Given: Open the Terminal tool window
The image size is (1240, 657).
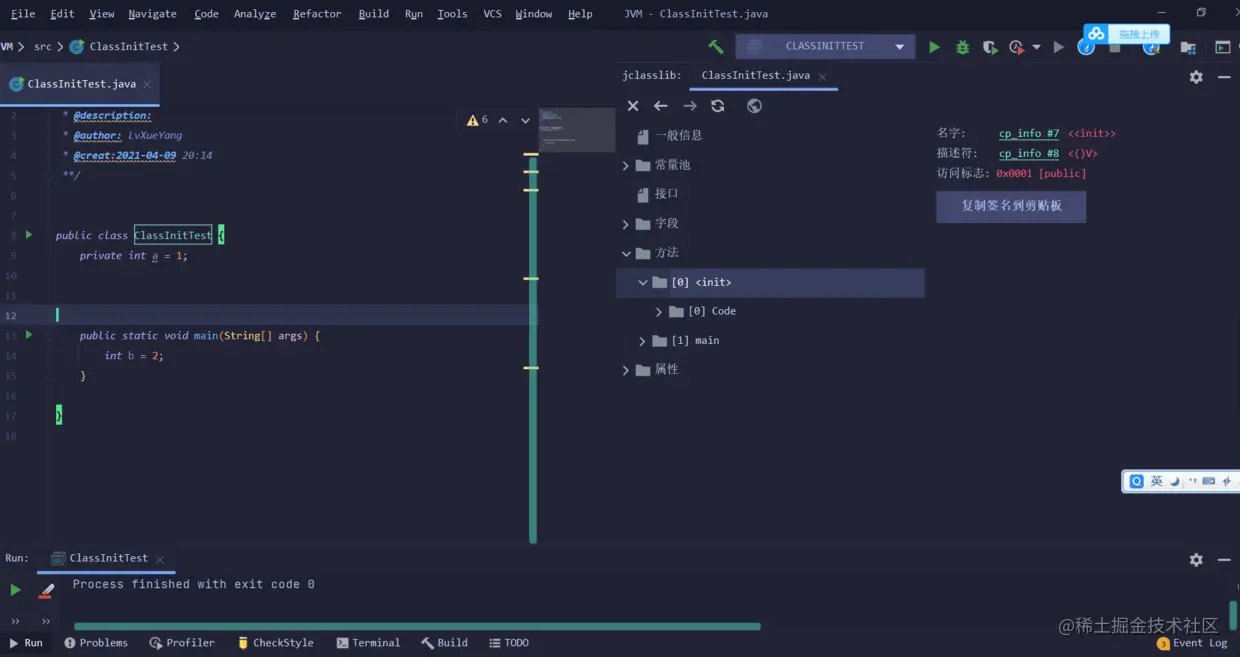Looking at the screenshot, I should [368, 643].
